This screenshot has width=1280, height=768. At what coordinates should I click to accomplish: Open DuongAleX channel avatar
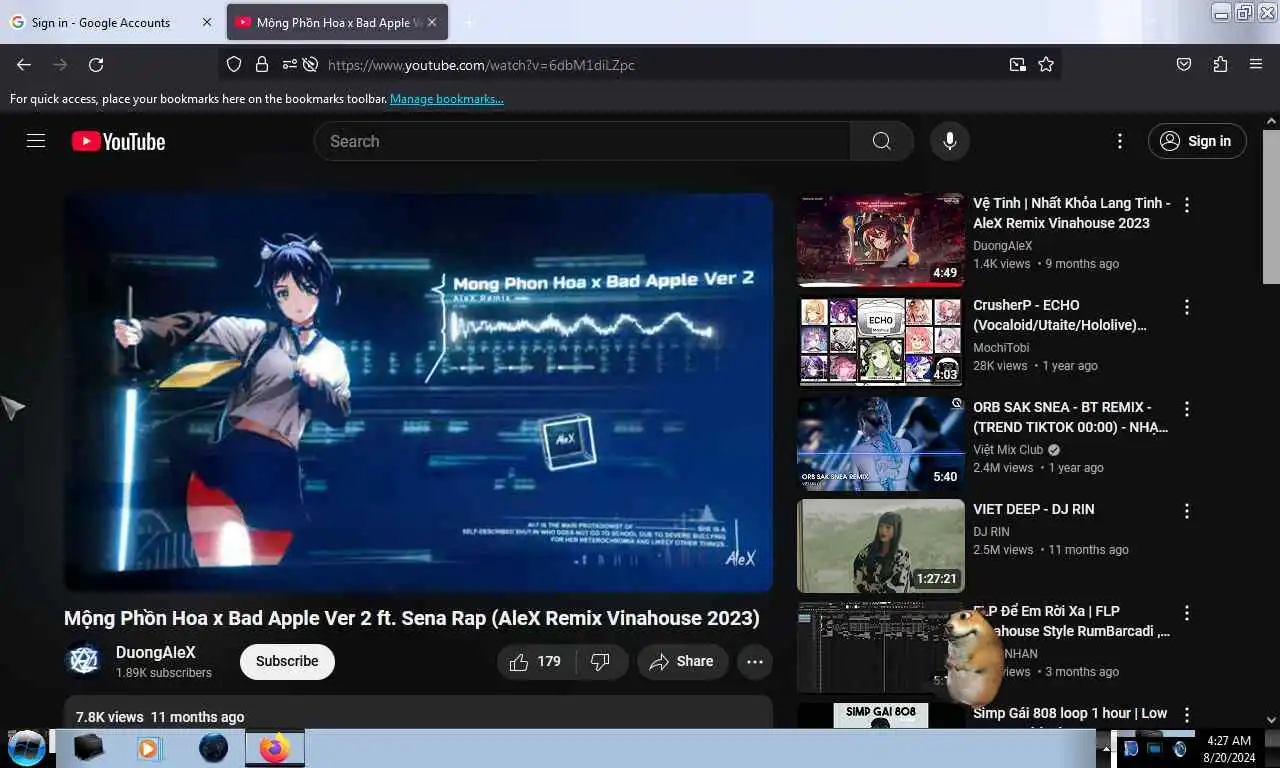point(84,661)
